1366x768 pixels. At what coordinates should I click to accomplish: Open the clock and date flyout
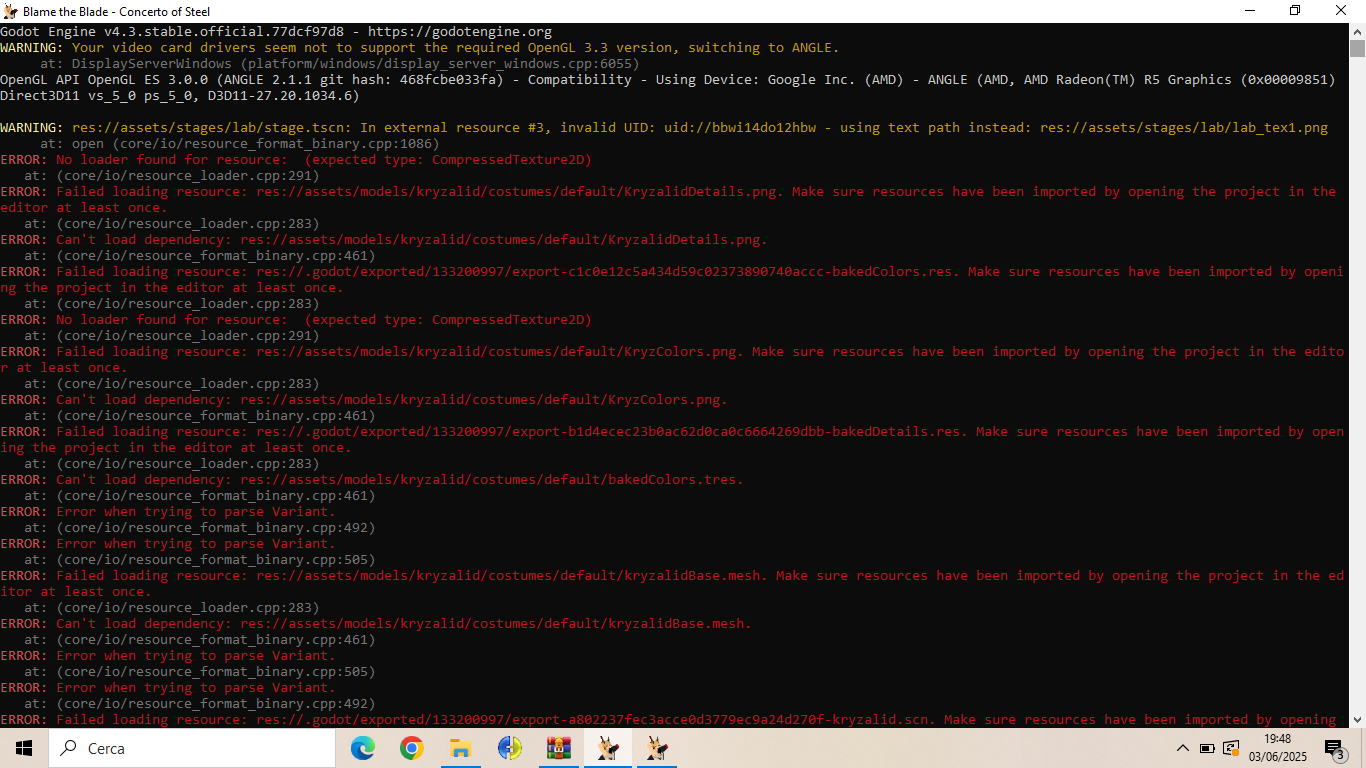pyautogui.click(x=1278, y=748)
